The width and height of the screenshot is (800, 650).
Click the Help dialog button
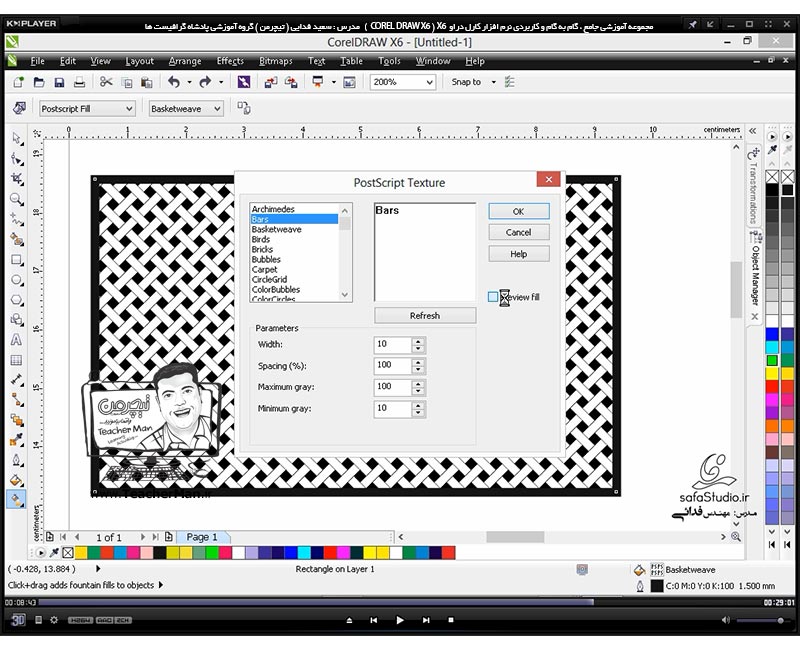[x=519, y=254]
